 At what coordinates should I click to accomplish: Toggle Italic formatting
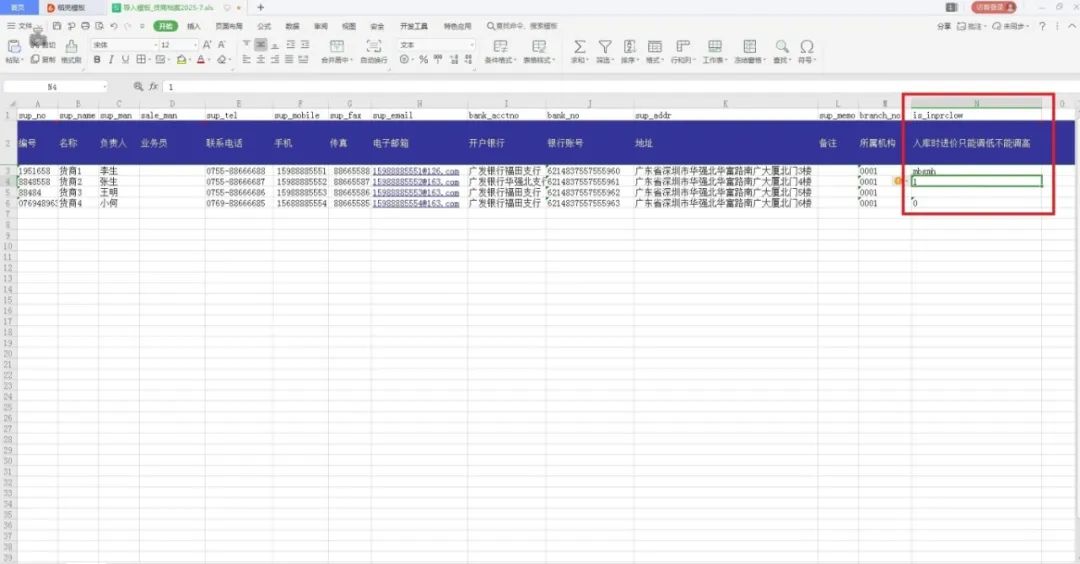[111, 60]
